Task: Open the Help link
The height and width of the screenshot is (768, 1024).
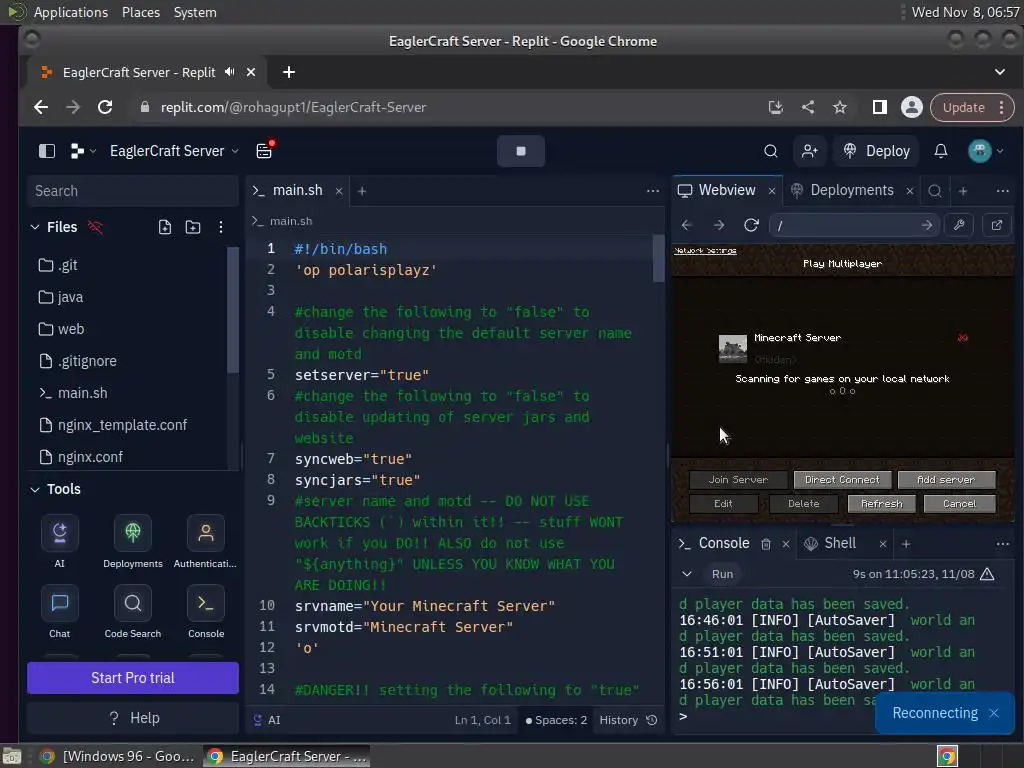Action: [133, 718]
